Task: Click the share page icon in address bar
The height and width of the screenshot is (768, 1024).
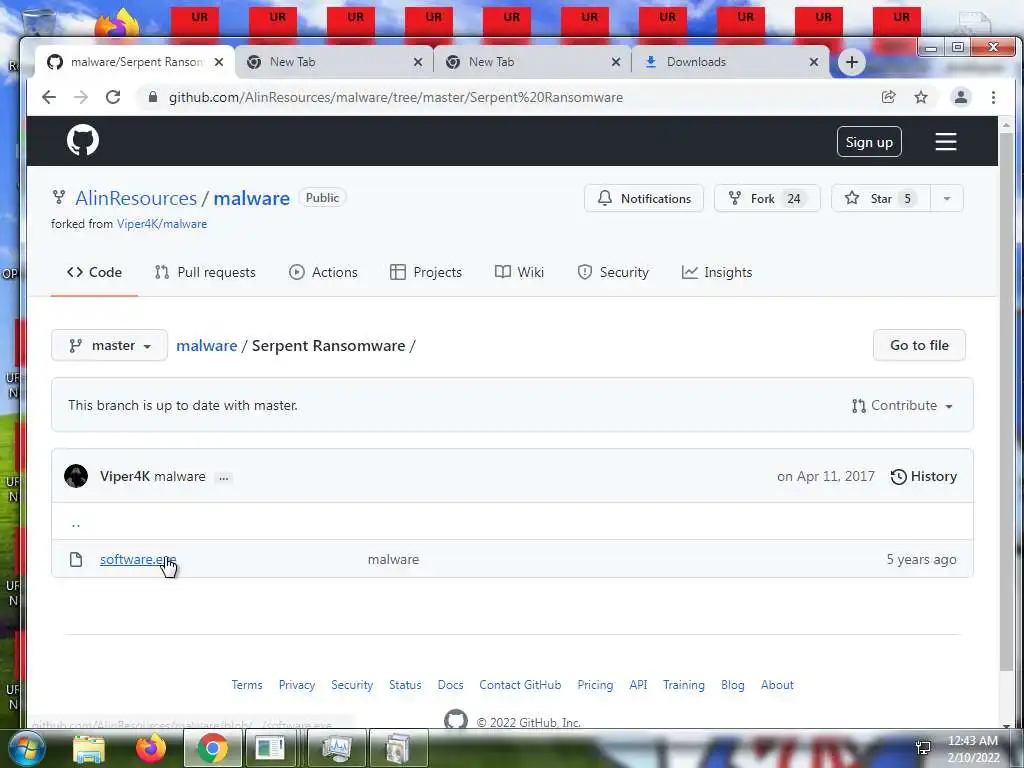Action: 888,97
